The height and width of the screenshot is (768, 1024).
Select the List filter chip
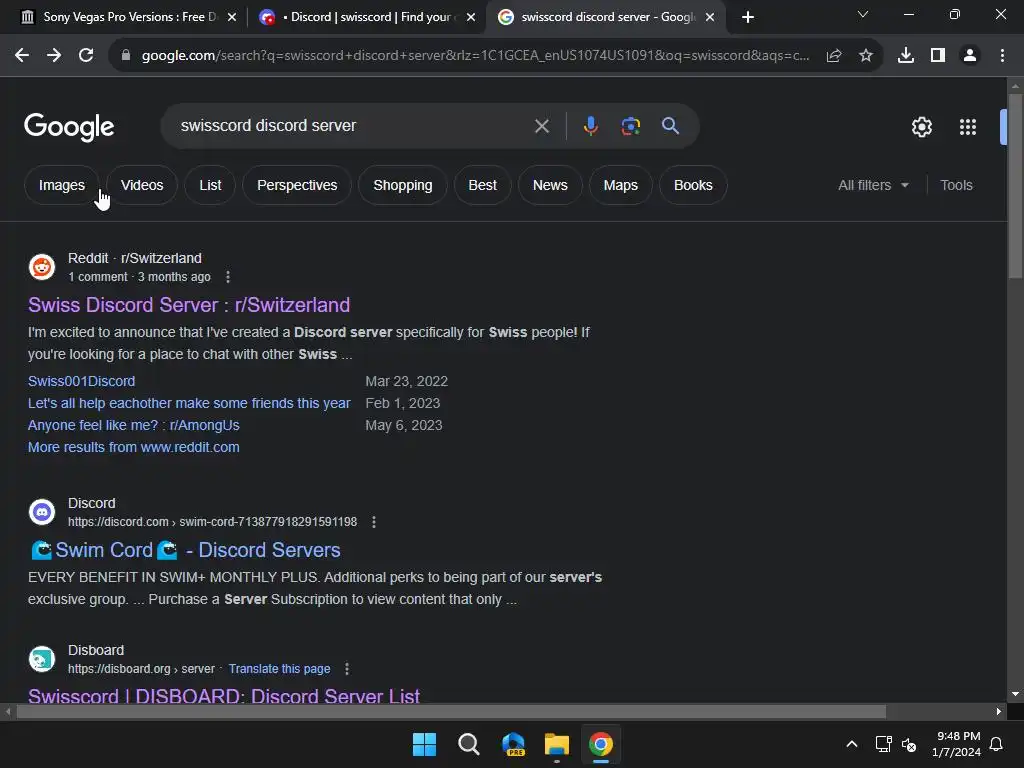coord(210,185)
